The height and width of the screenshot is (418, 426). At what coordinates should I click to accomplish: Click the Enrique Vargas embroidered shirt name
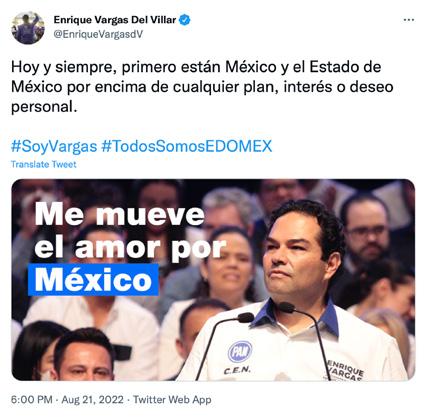[345, 371]
